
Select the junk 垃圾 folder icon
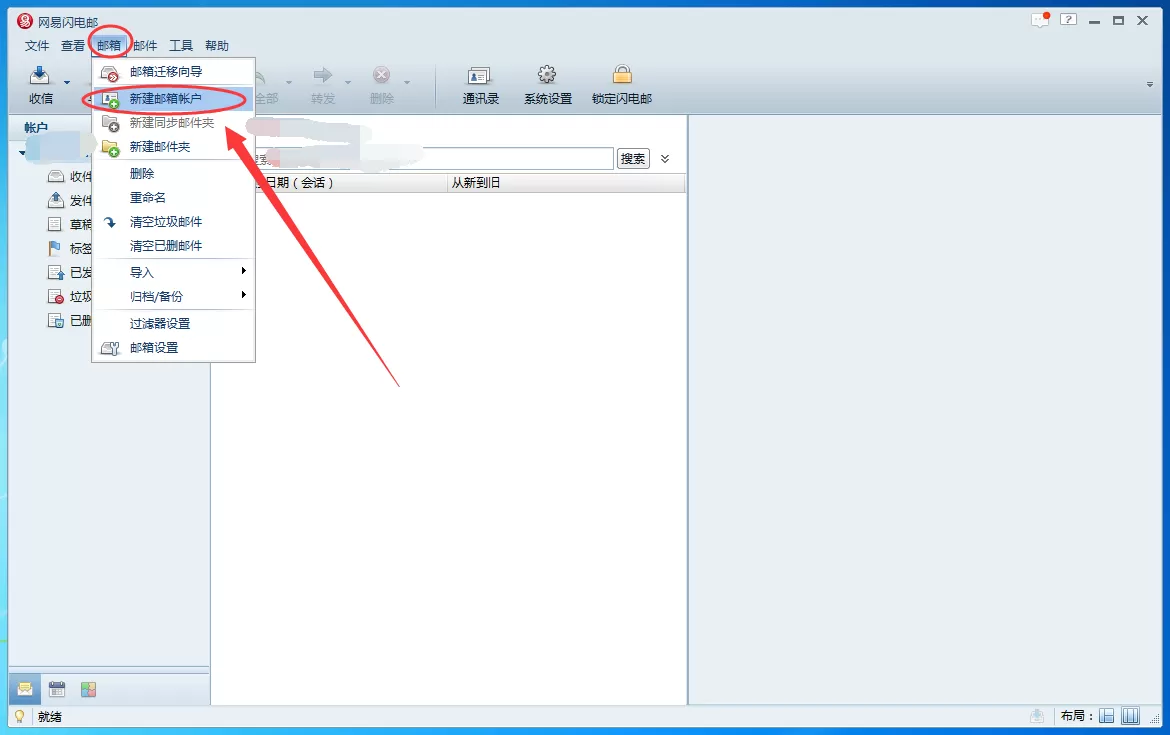pos(55,296)
